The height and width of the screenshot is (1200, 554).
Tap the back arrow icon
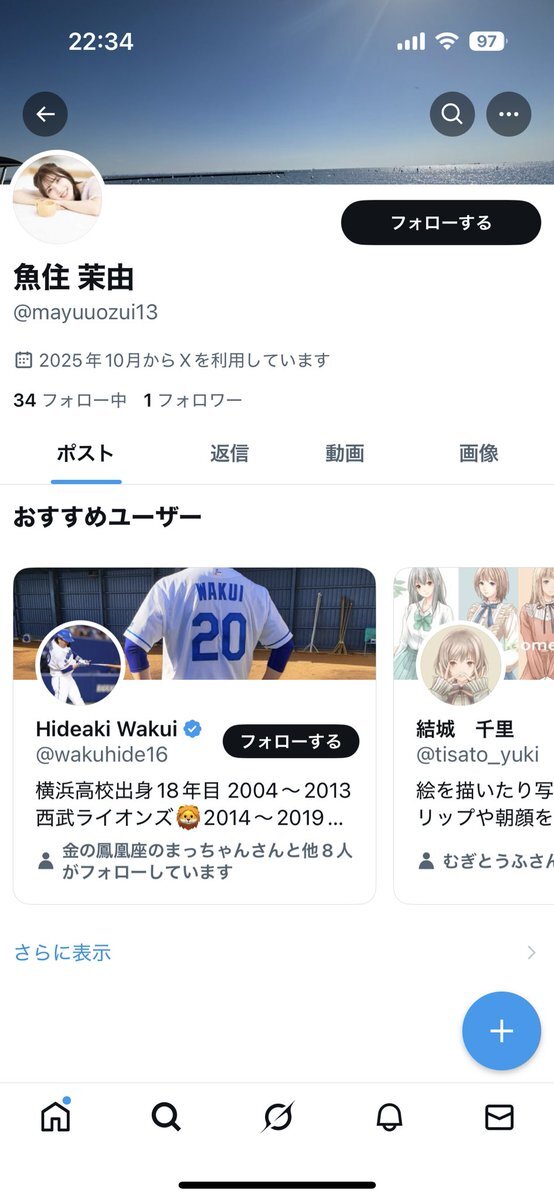click(45, 114)
